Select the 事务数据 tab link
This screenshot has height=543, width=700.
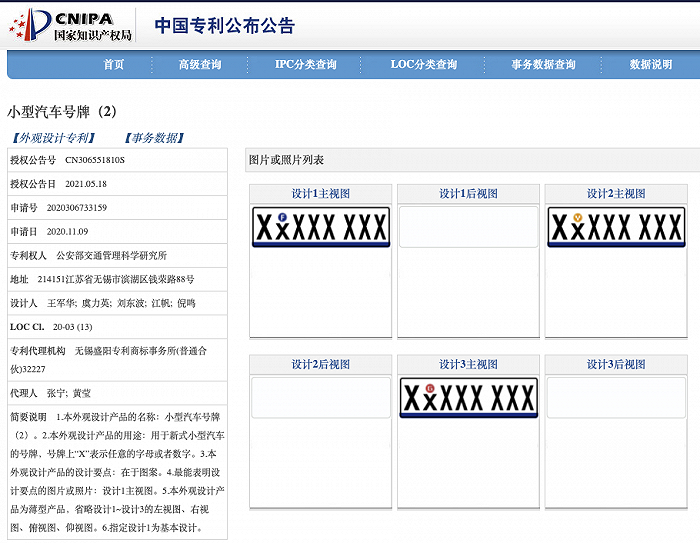(x=154, y=138)
